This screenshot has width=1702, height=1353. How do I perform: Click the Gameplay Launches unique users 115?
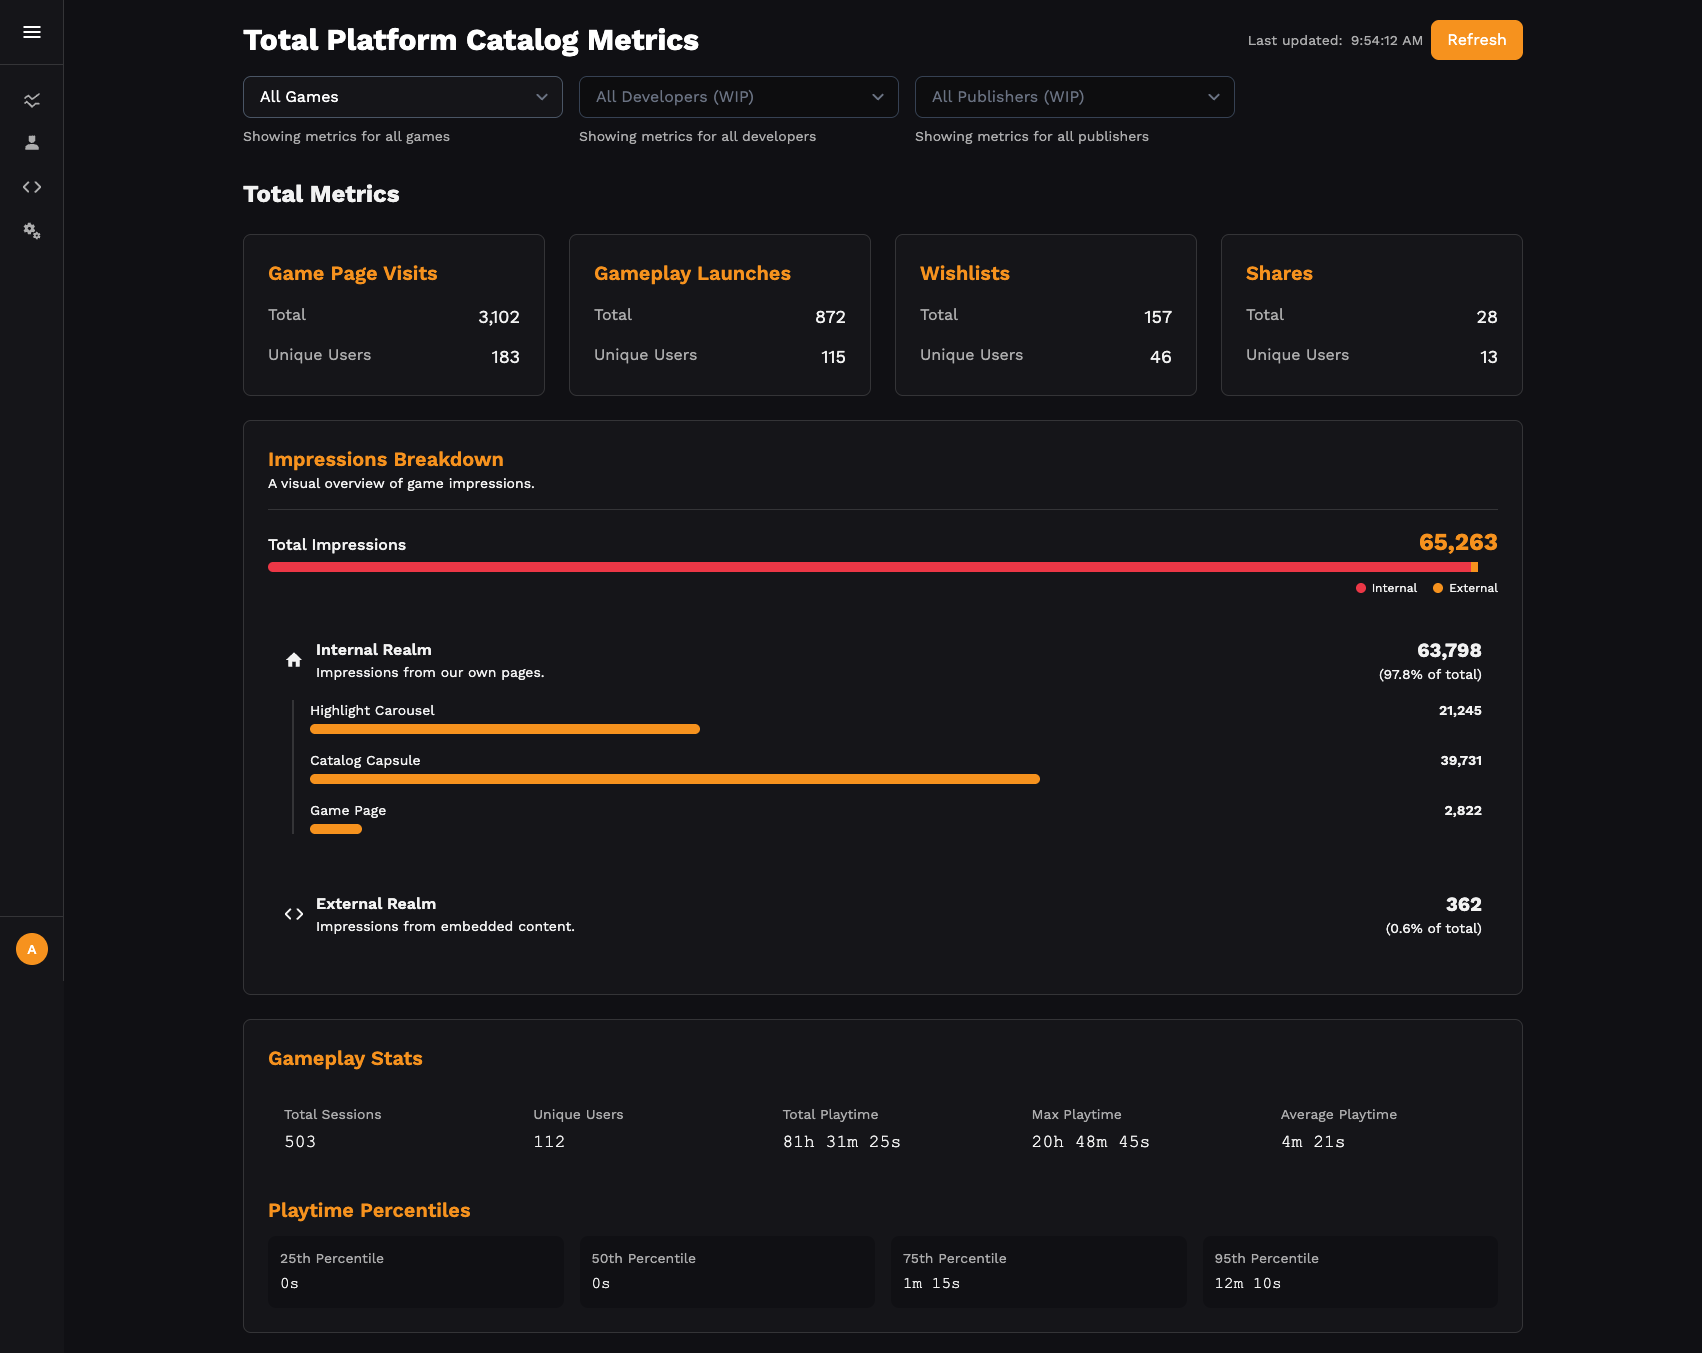click(834, 357)
